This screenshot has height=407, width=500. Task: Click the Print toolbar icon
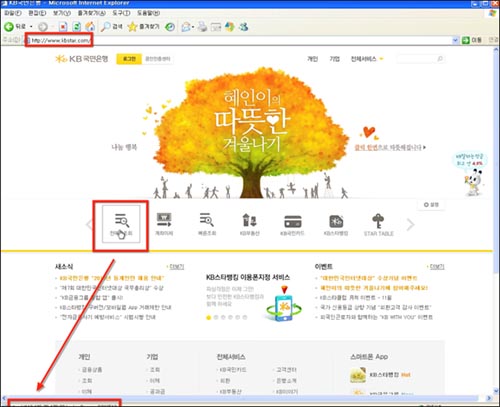202,27
